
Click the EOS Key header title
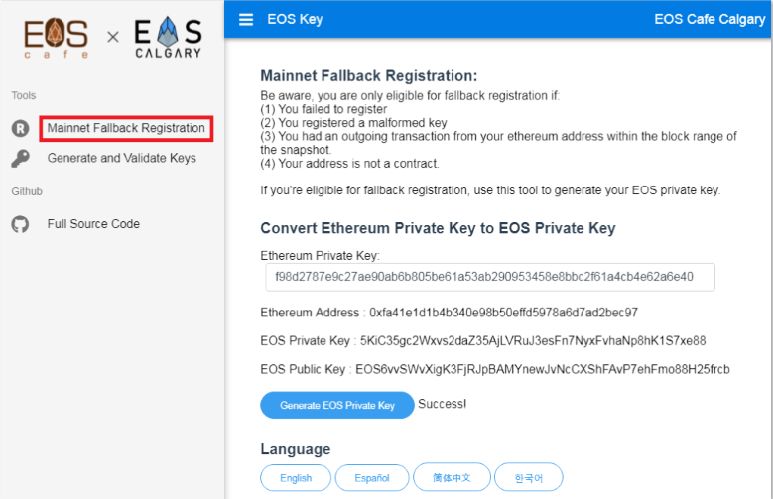click(x=295, y=19)
